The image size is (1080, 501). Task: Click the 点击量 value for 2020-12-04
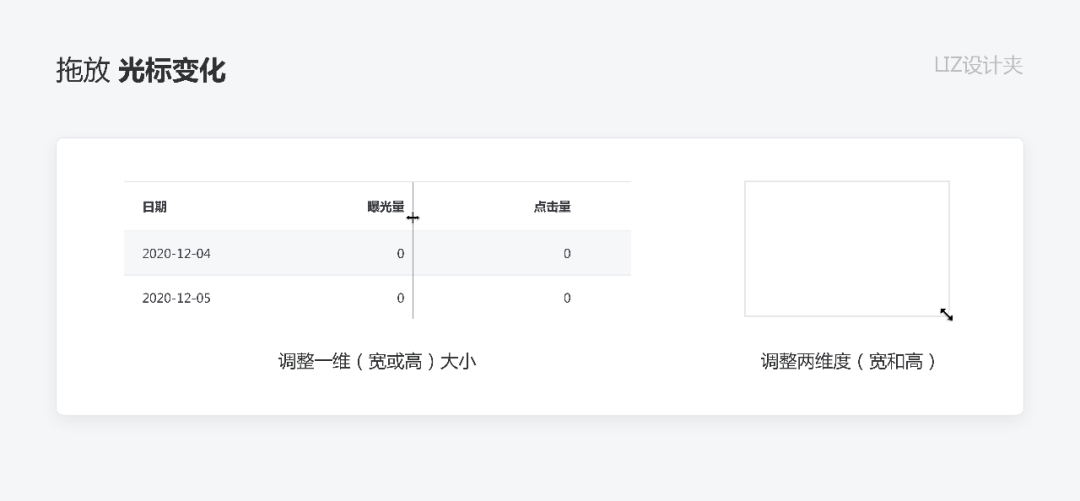(x=567, y=254)
